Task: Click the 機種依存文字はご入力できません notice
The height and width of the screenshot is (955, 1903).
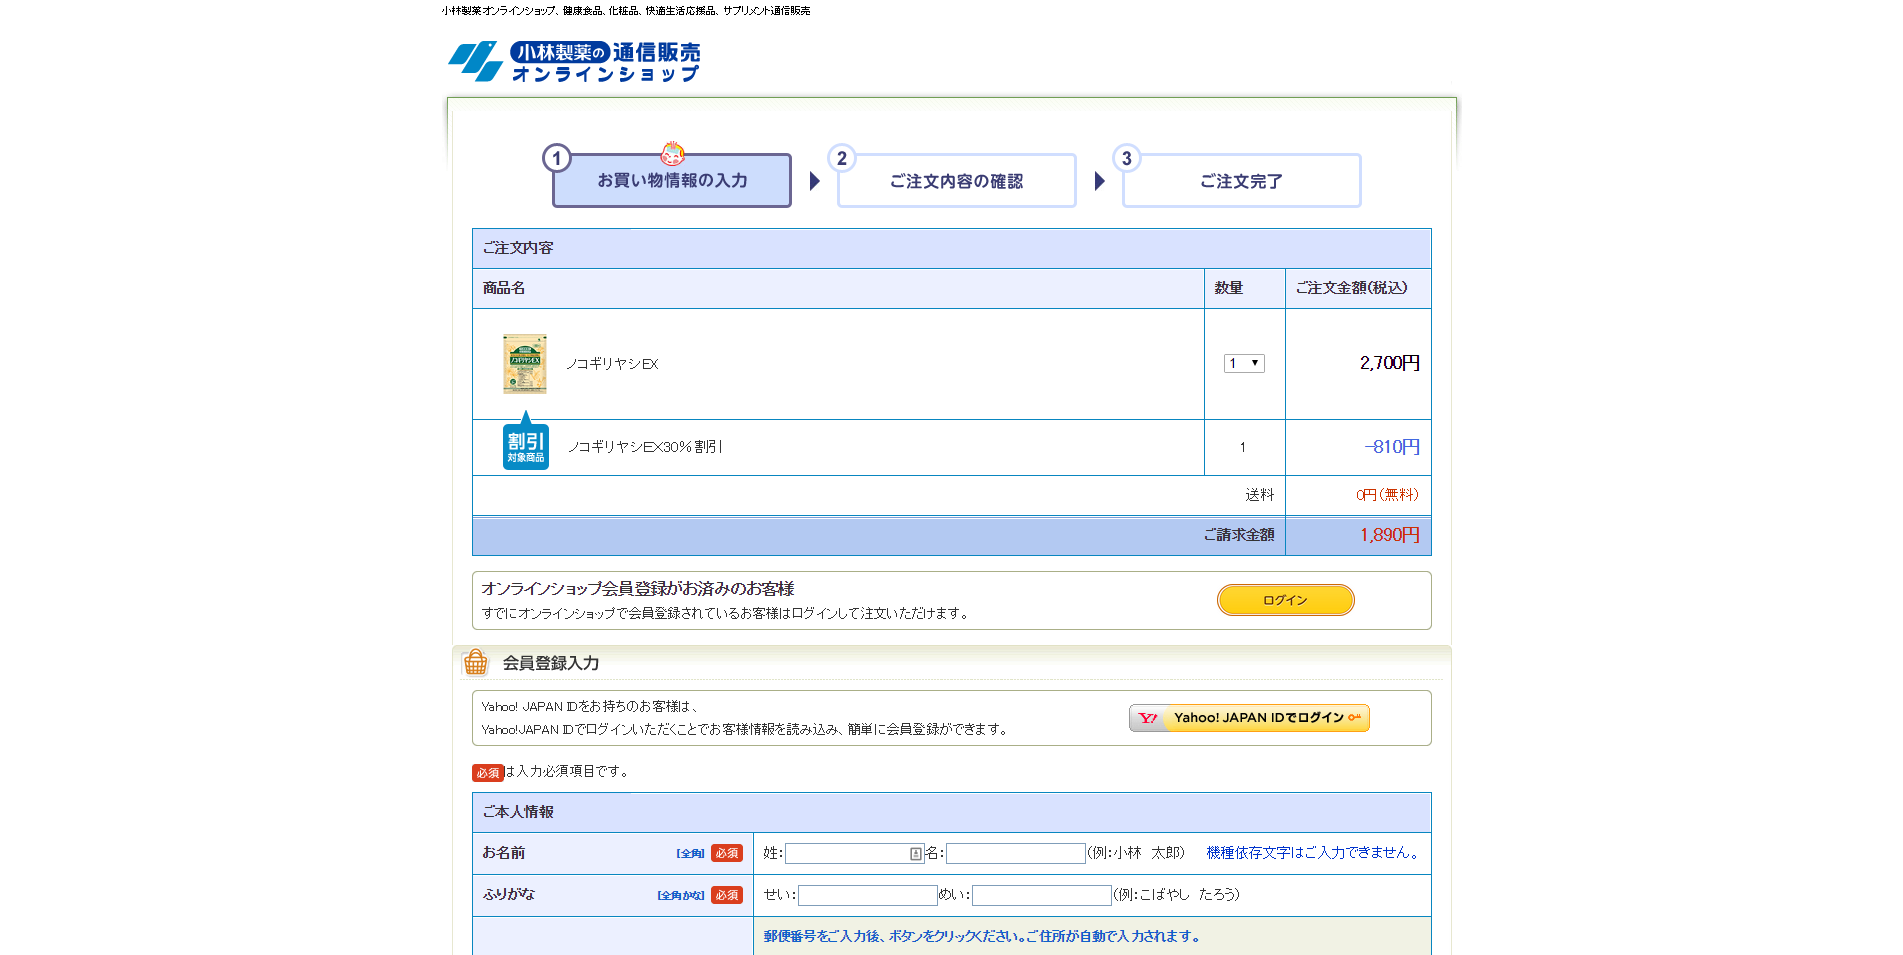Action: pyautogui.click(x=1313, y=853)
